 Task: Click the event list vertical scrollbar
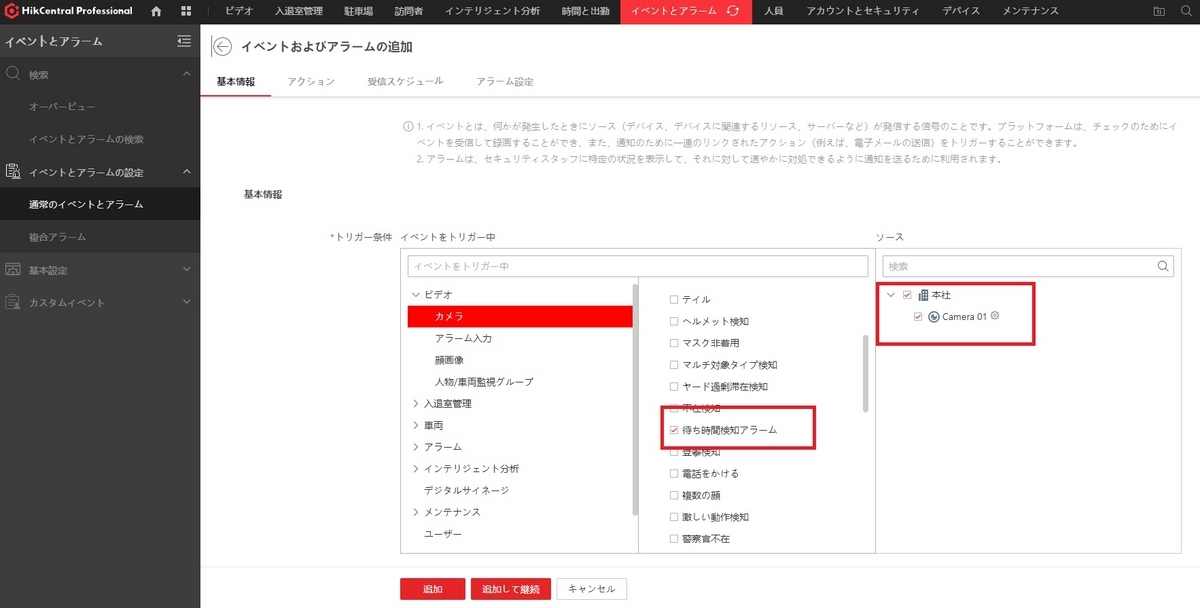[x=865, y=373]
